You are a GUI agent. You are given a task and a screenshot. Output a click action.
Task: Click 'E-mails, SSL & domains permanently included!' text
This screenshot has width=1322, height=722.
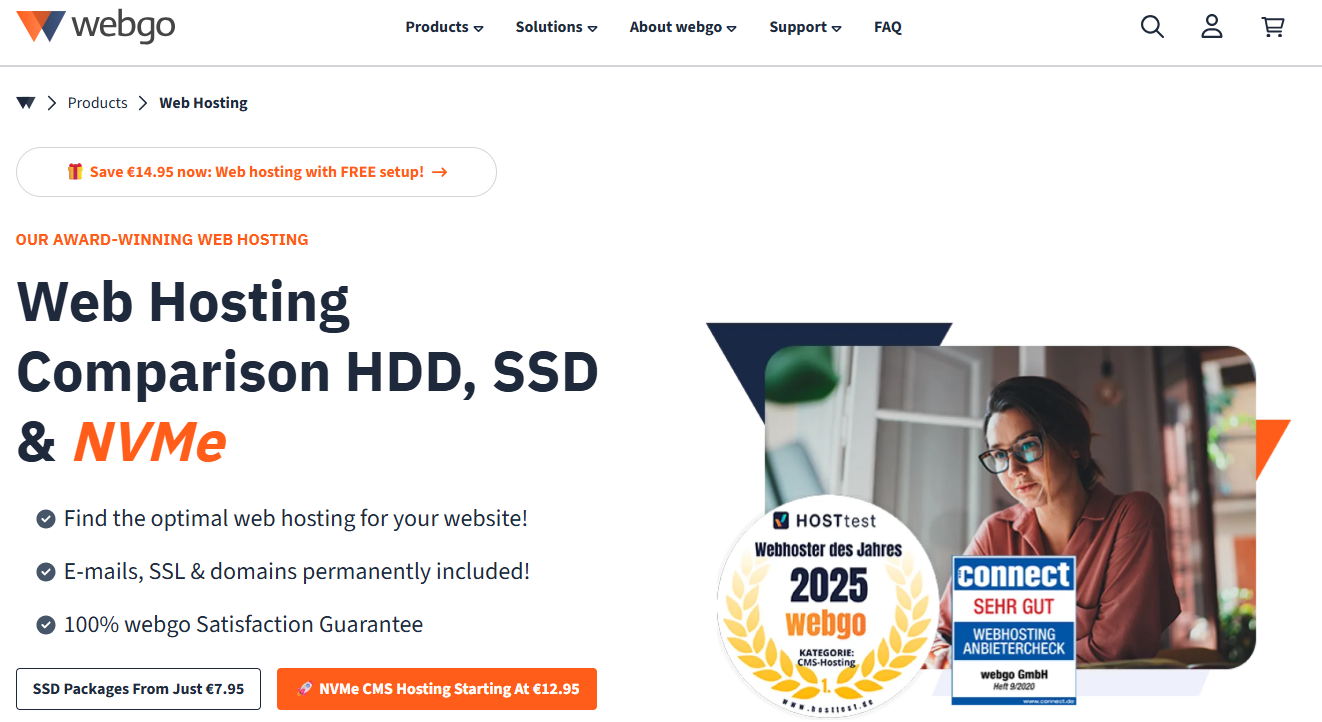[x=297, y=572]
